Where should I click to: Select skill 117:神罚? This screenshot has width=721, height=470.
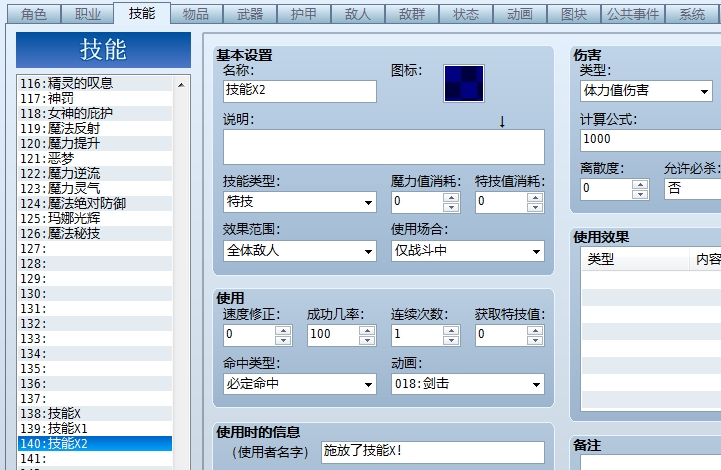coord(95,98)
